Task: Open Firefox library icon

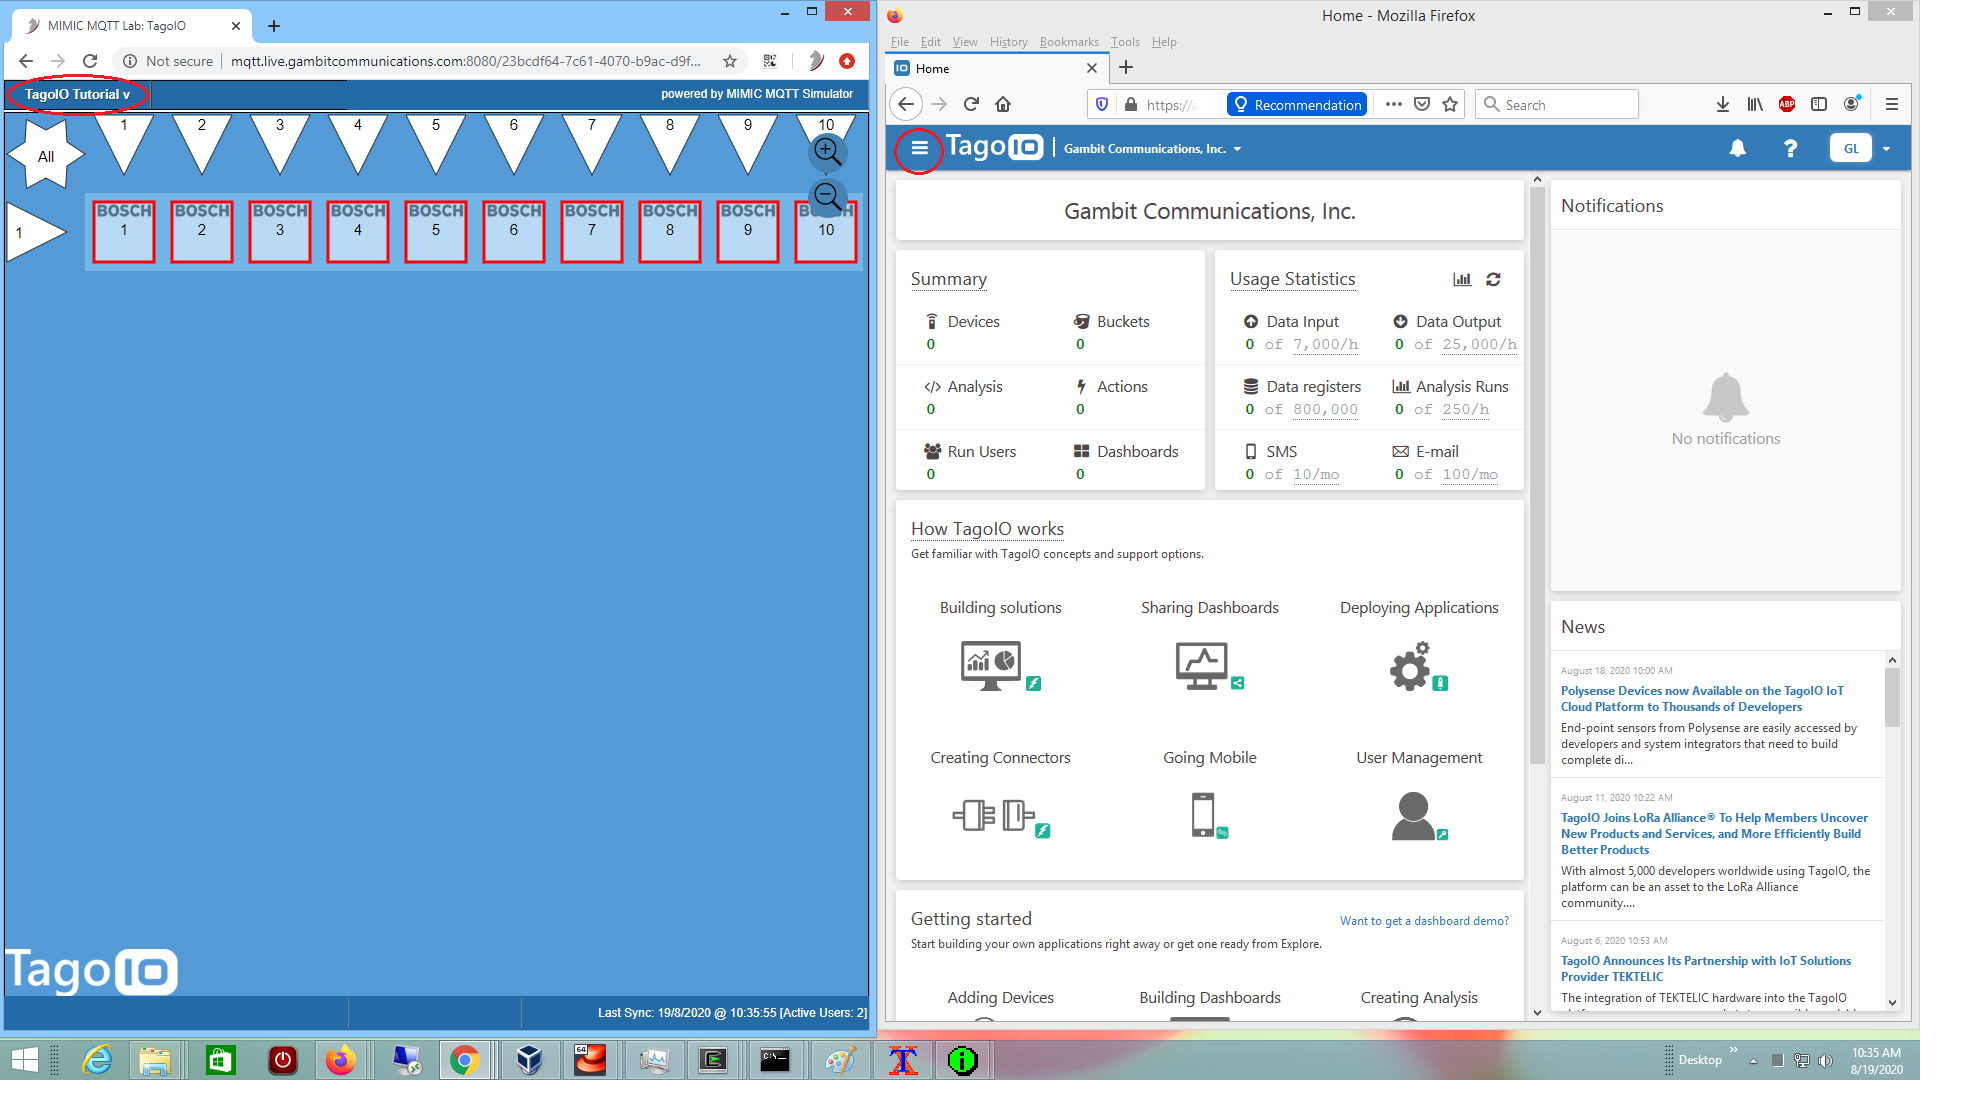Action: tap(1755, 104)
